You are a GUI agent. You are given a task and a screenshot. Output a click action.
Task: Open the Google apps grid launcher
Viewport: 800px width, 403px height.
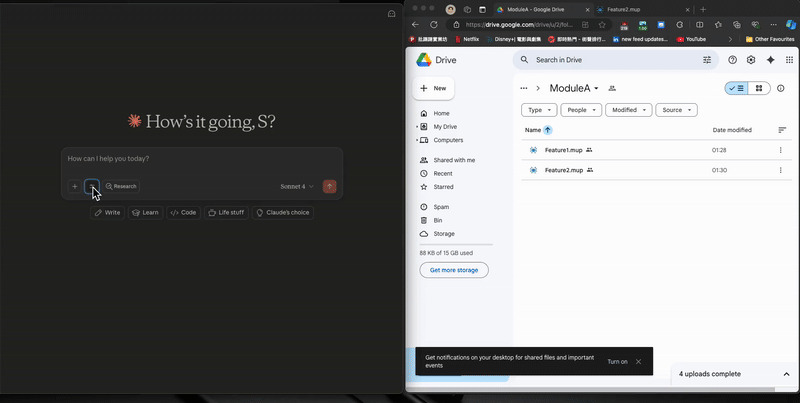[790, 60]
